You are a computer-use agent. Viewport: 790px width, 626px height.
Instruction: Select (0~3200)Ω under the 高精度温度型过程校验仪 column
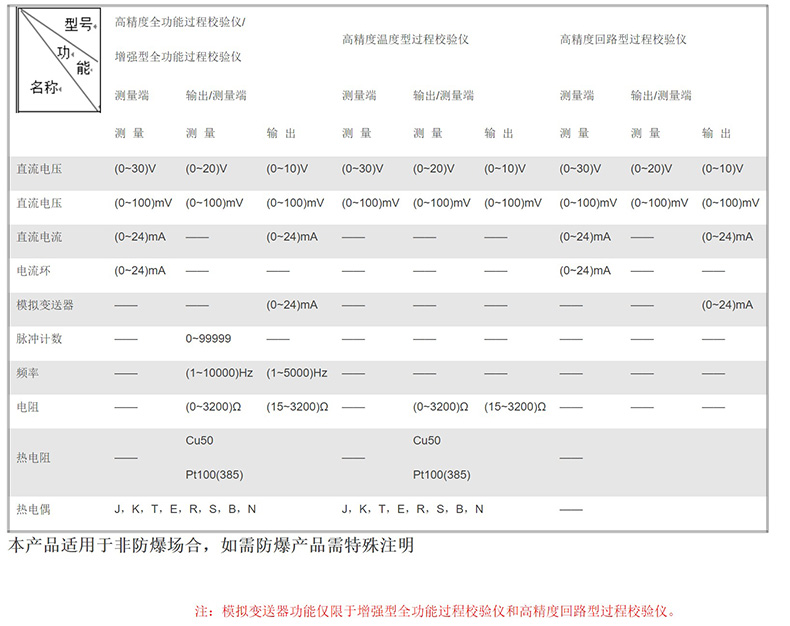(x=440, y=407)
